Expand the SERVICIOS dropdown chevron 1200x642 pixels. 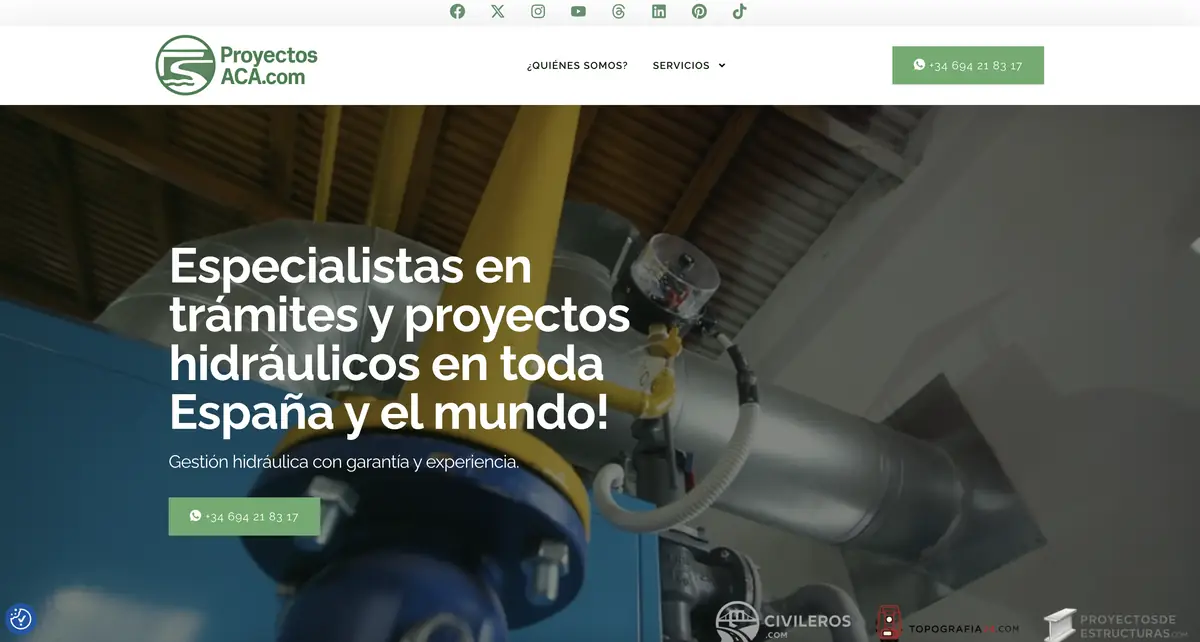point(722,65)
